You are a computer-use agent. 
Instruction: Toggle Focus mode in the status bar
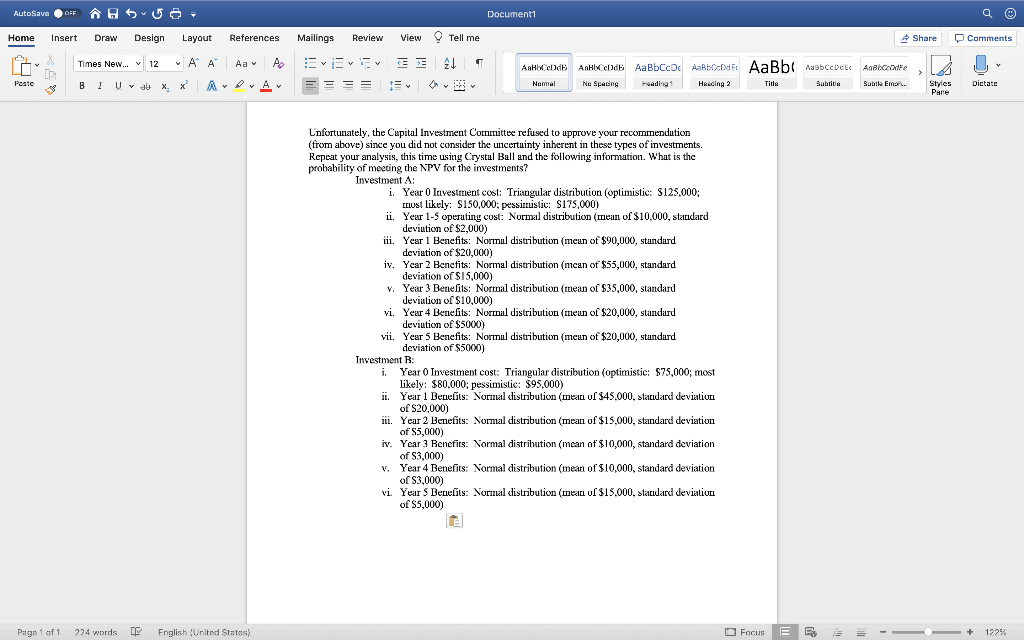(745, 629)
